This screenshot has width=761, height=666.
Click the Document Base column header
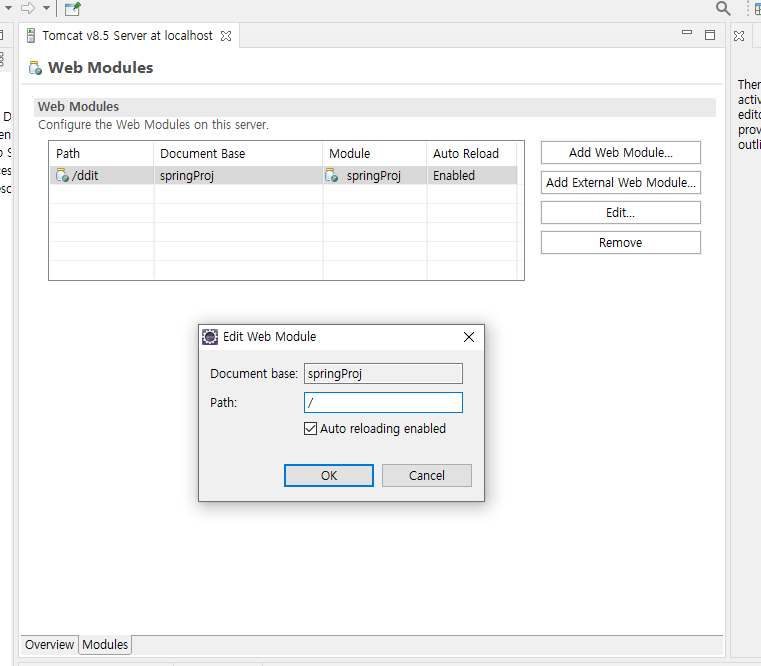238,153
